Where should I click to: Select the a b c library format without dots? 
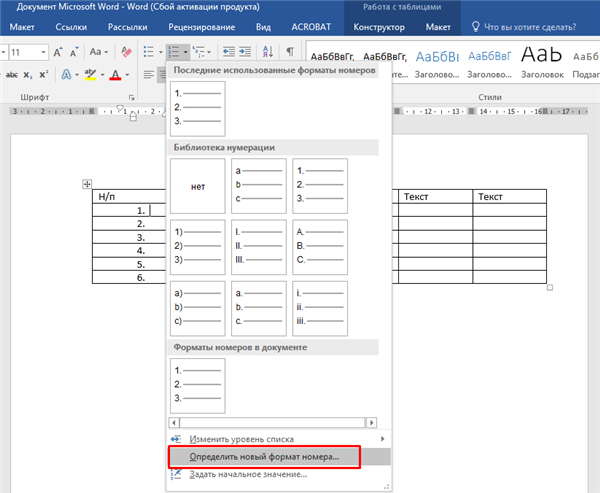point(259,186)
